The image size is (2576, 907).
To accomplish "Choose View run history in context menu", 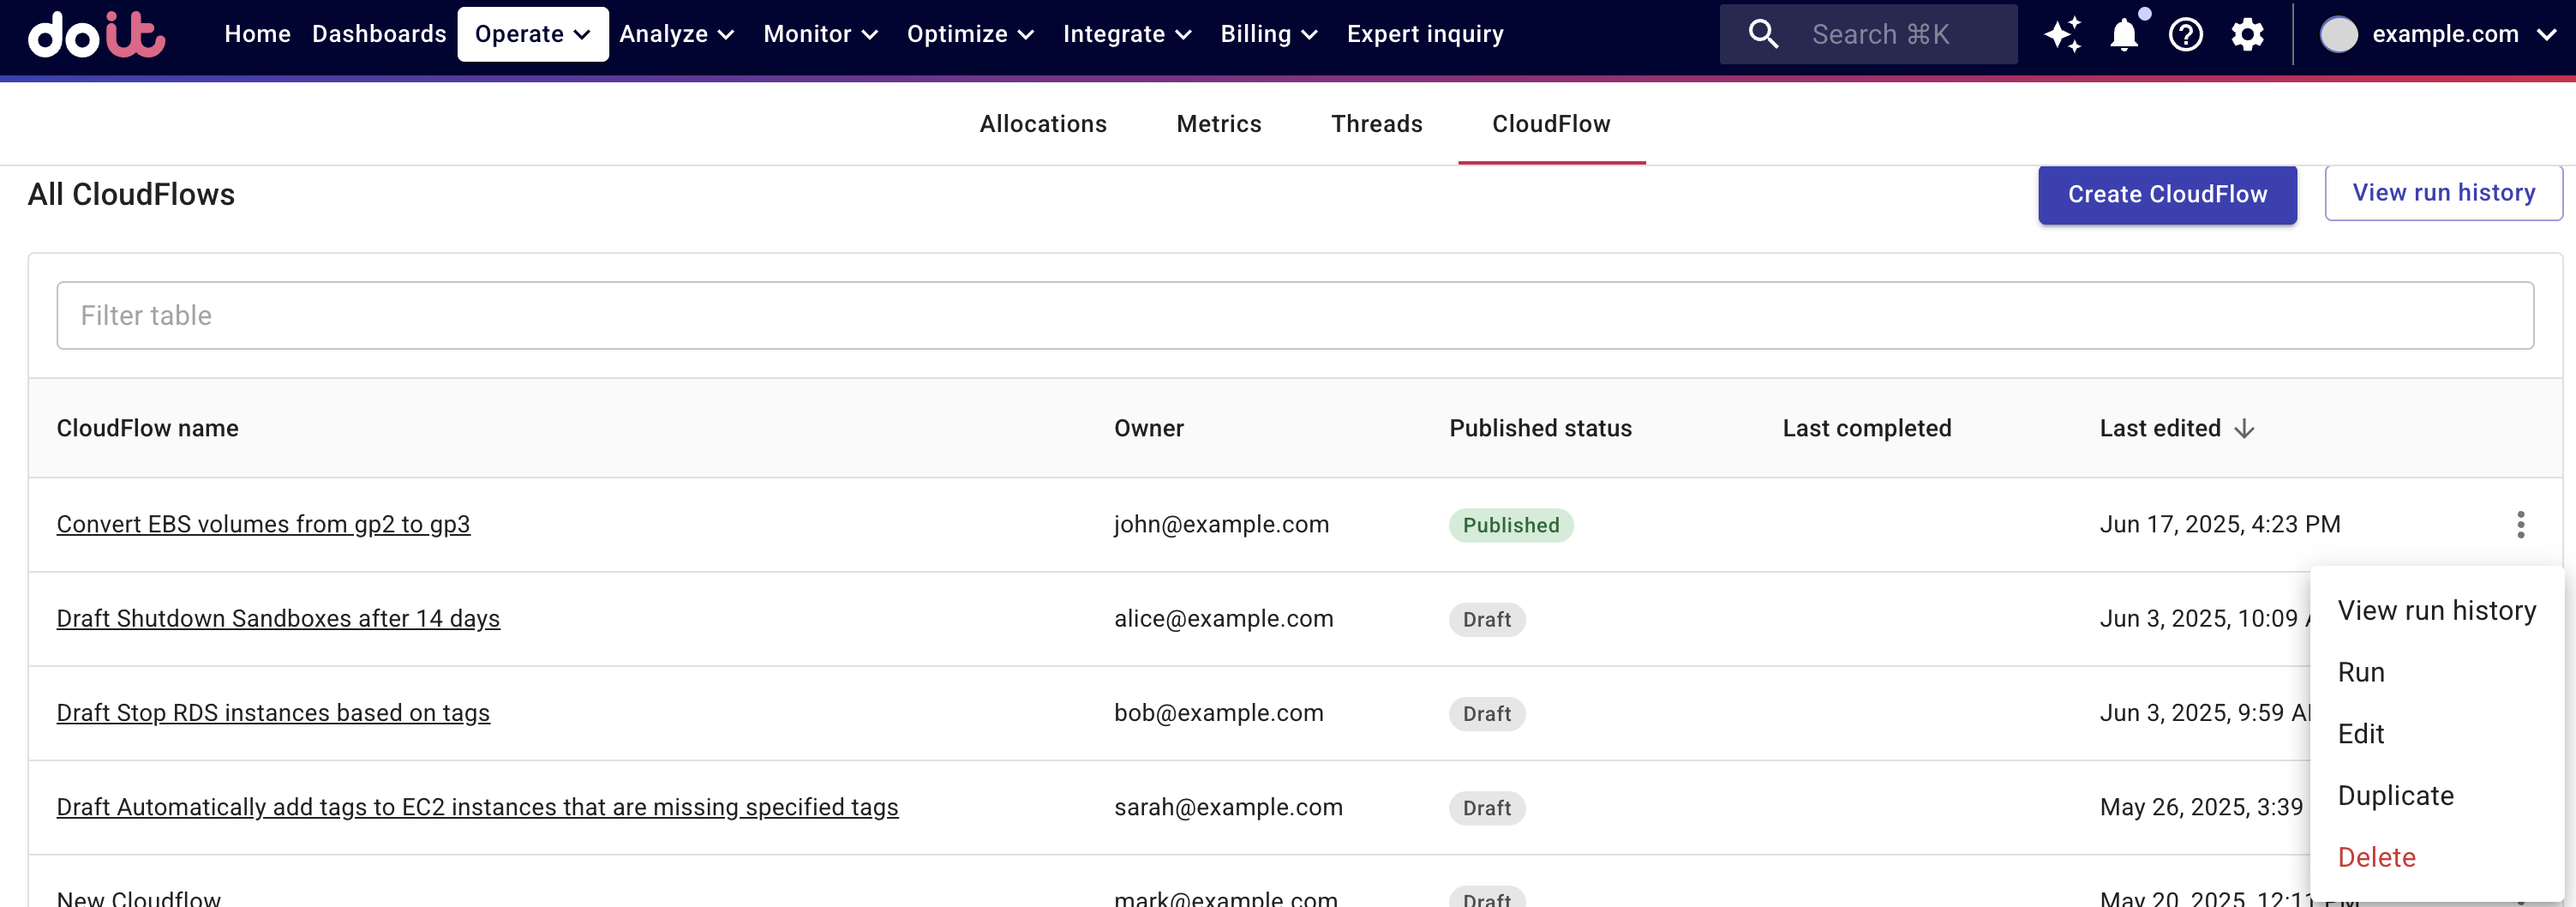I will (2436, 610).
